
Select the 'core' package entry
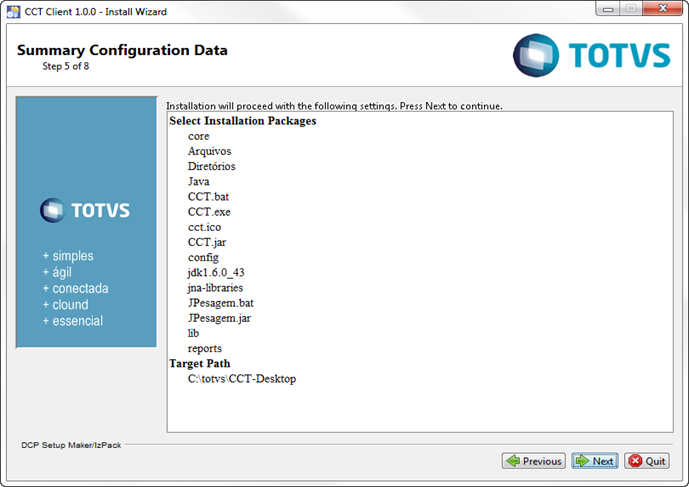[199, 136]
